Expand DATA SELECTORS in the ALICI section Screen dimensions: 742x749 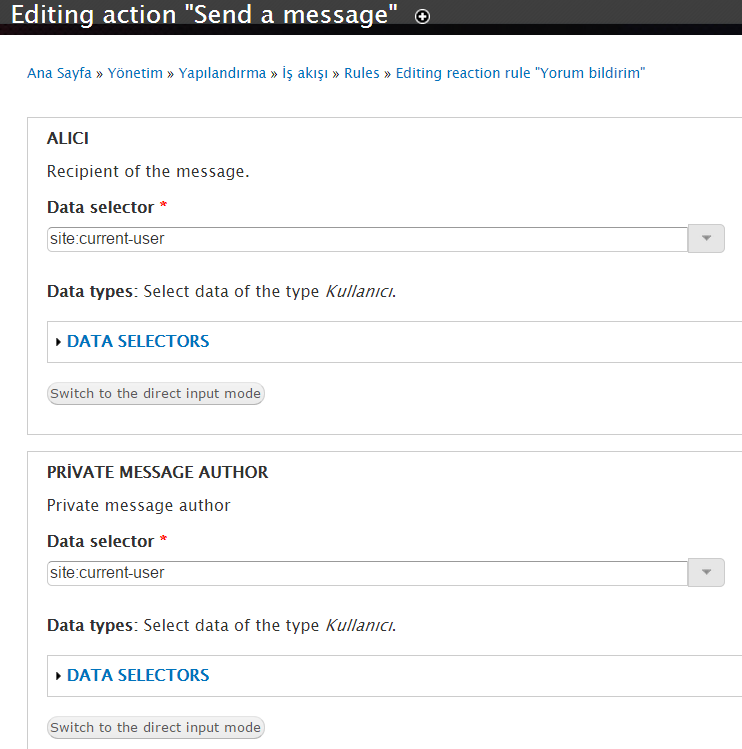click(138, 341)
